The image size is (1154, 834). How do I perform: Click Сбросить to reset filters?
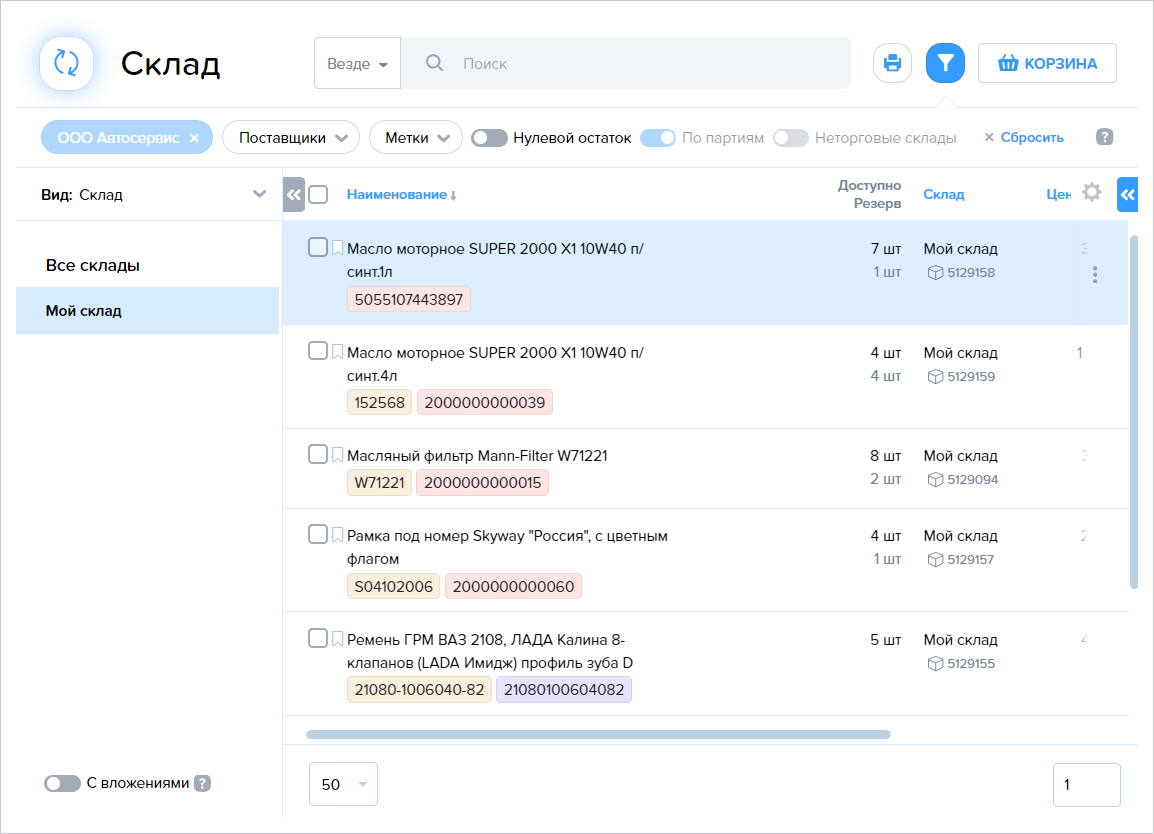click(x=1024, y=138)
